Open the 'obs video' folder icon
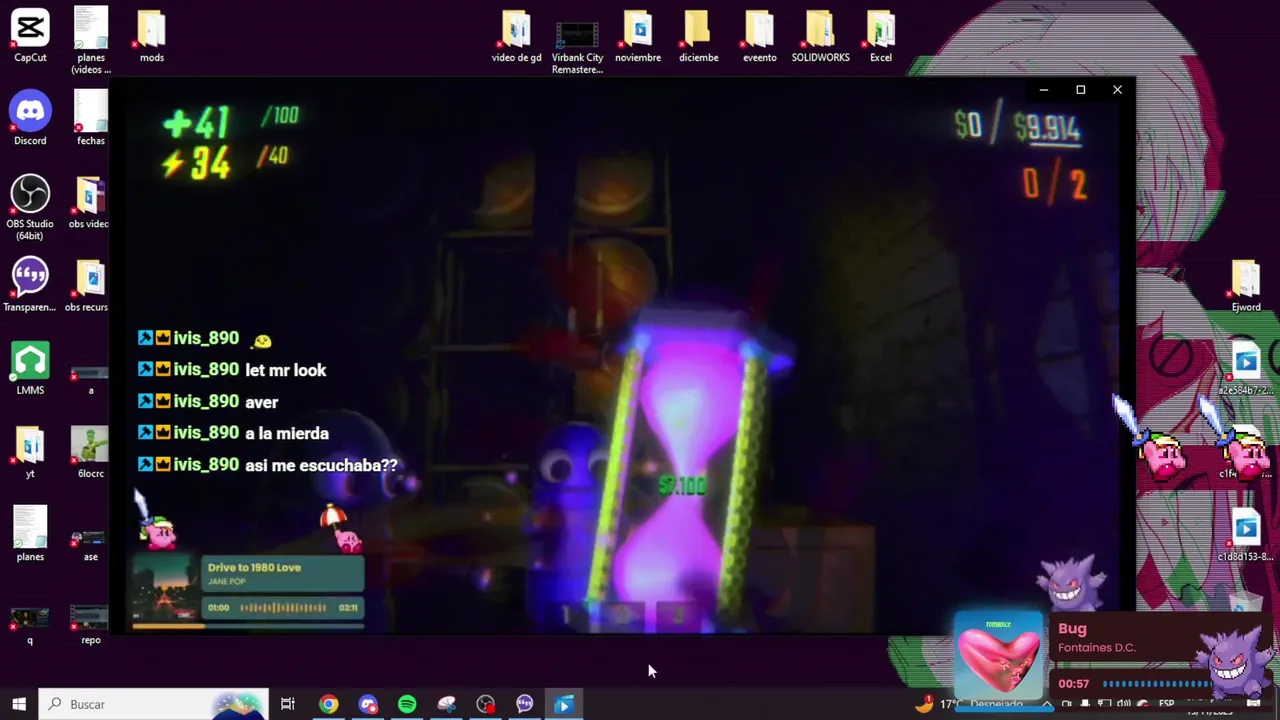 89,202
